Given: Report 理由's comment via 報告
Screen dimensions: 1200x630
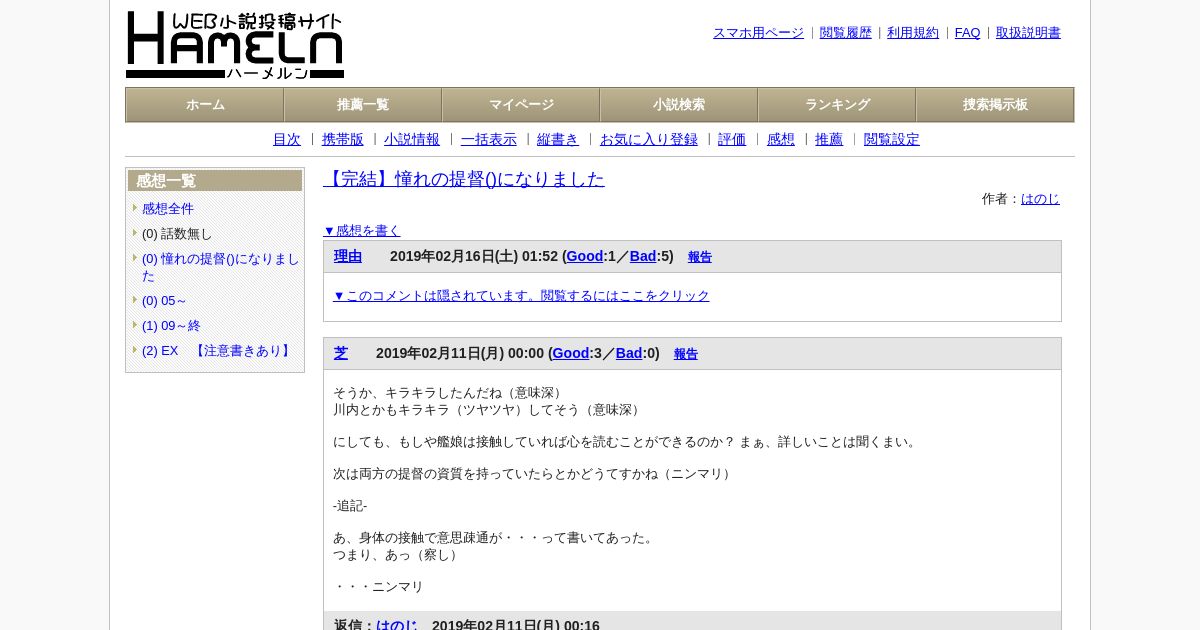Looking at the screenshot, I should (x=700, y=257).
